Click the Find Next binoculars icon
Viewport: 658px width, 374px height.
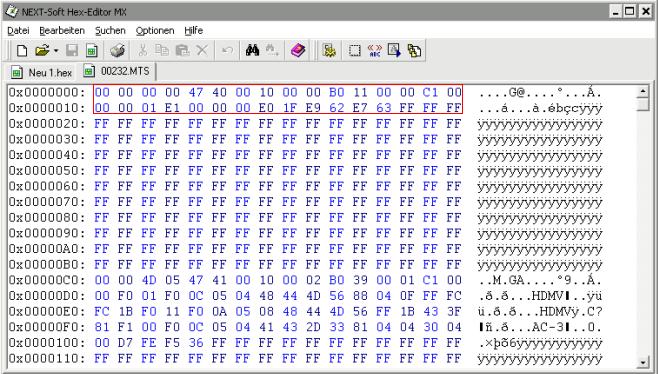pos(272,51)
